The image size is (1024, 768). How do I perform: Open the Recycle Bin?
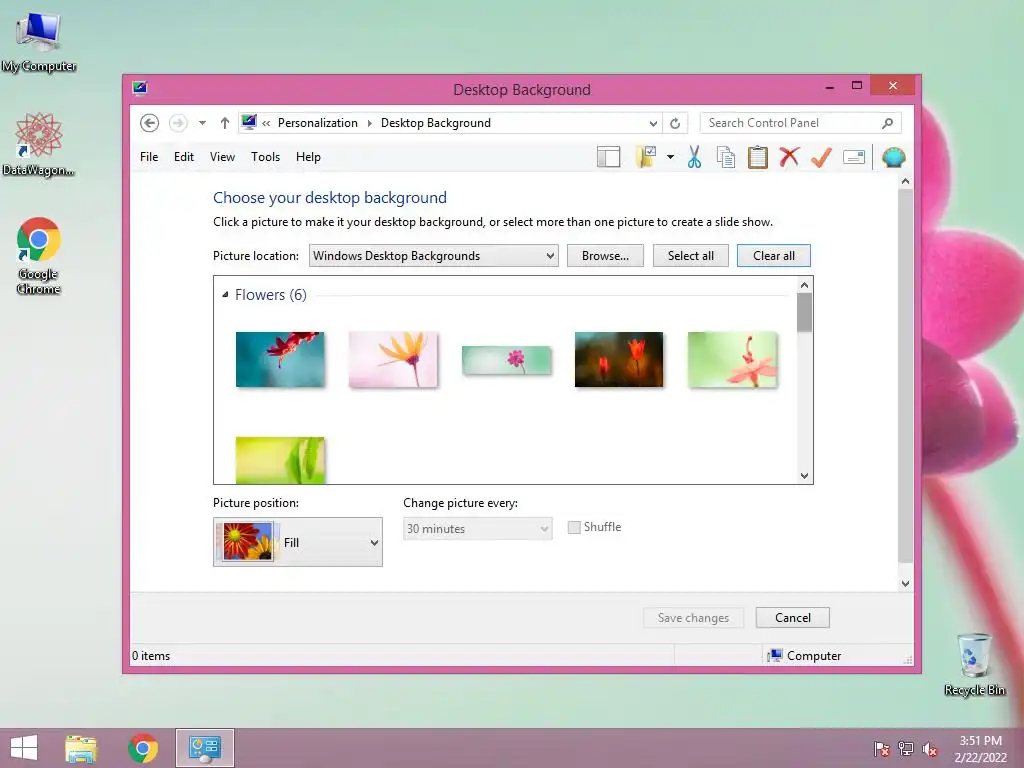[974, 664]
